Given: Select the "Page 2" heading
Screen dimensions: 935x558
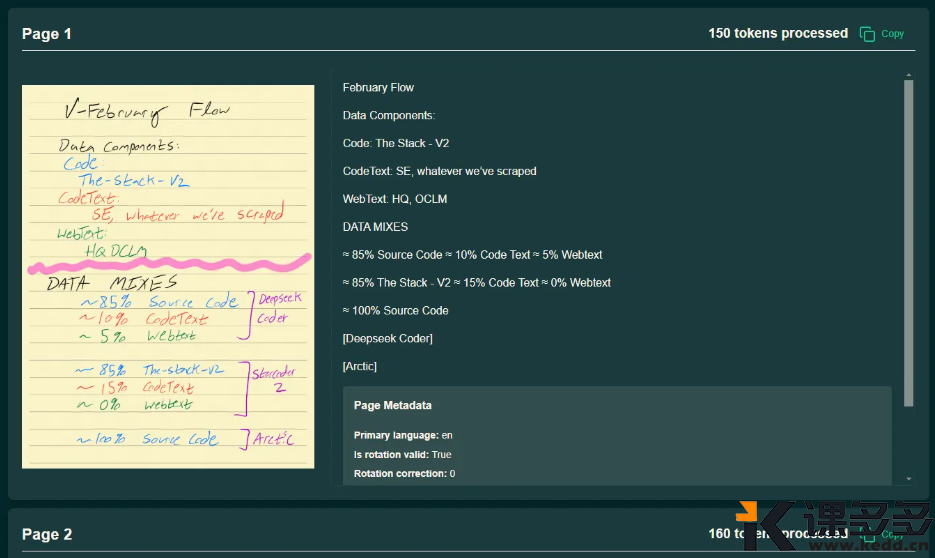Looking at the screenshot, I should click(x=47, y=534).
